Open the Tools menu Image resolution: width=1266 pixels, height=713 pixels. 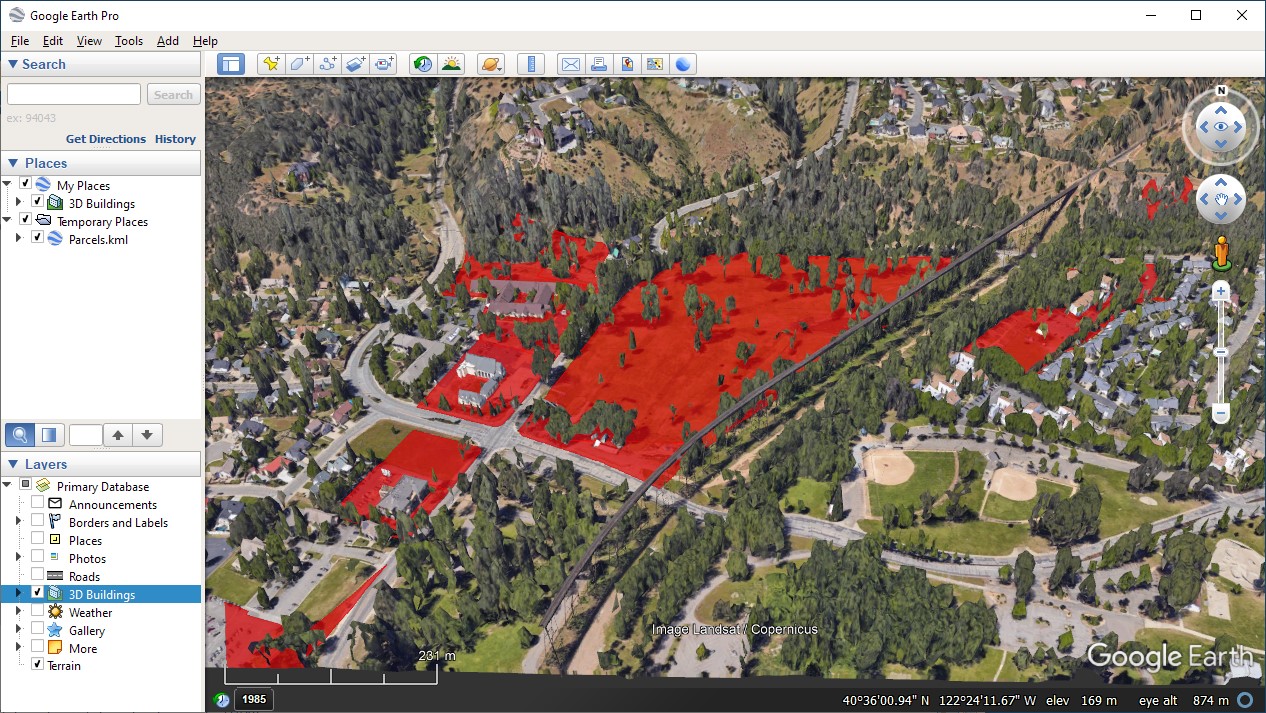[129, 41]
